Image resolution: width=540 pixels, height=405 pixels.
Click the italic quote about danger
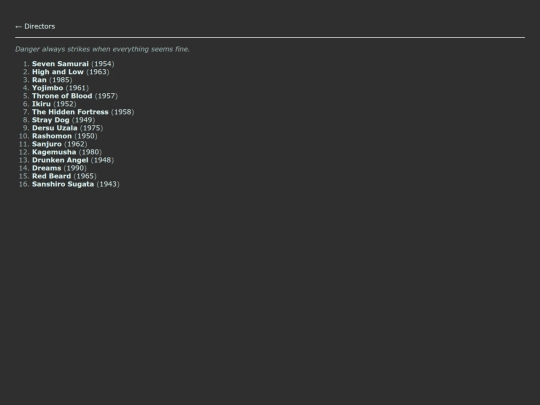click(102, 49)
